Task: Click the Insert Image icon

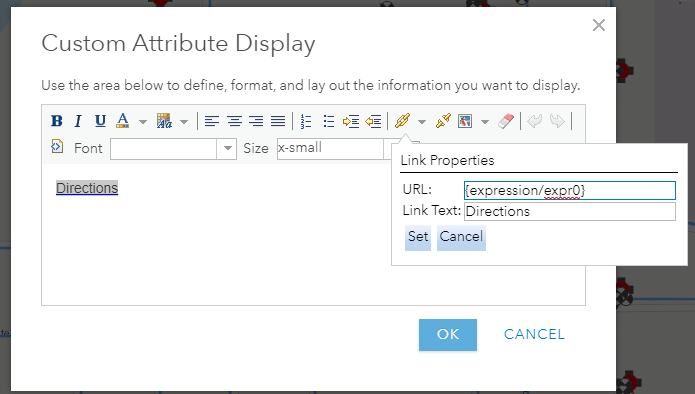Action: (x=465, y=121)
